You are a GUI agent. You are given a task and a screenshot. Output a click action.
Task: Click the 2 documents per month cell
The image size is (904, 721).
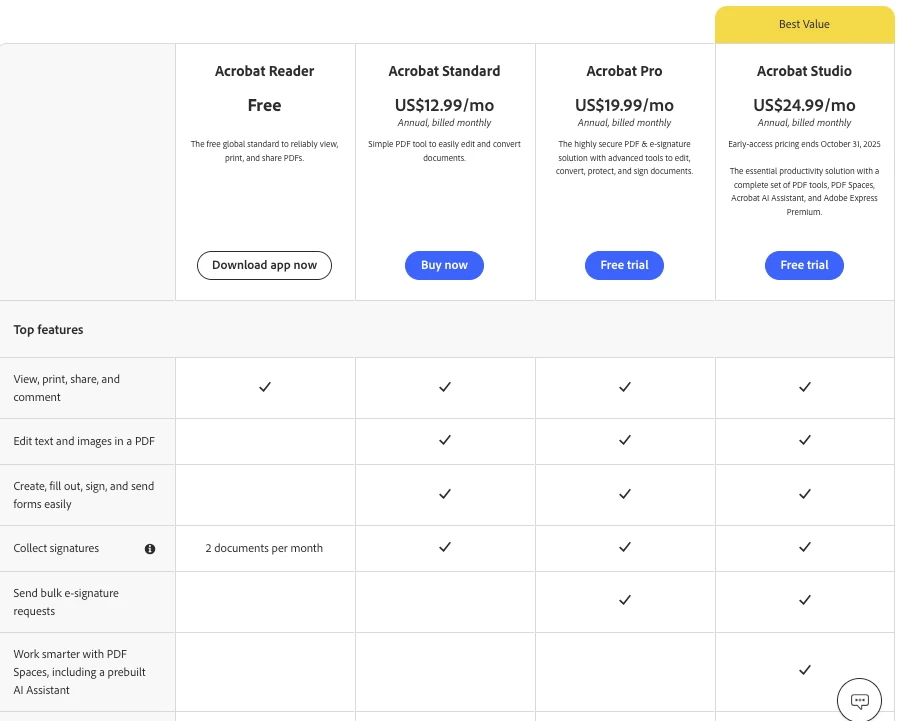point(265,548)
